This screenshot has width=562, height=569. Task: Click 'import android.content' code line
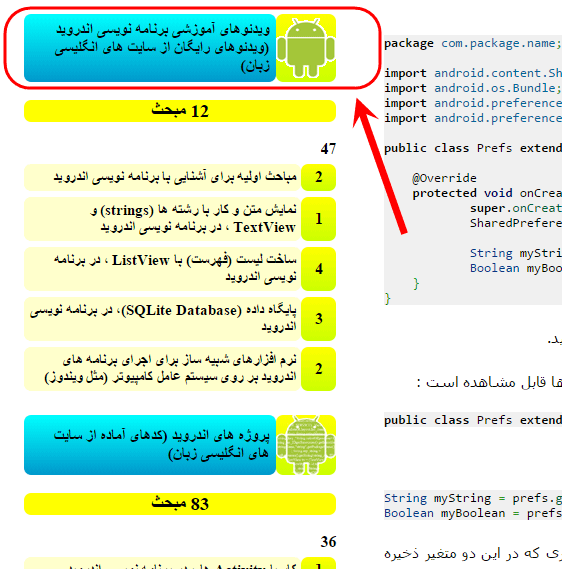pos(473,73)
